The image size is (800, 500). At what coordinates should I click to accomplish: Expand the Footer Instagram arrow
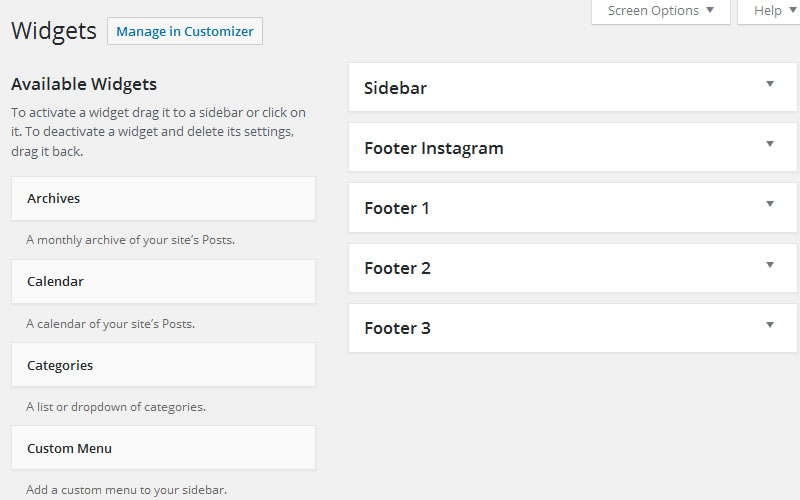(x=770, y=144)
